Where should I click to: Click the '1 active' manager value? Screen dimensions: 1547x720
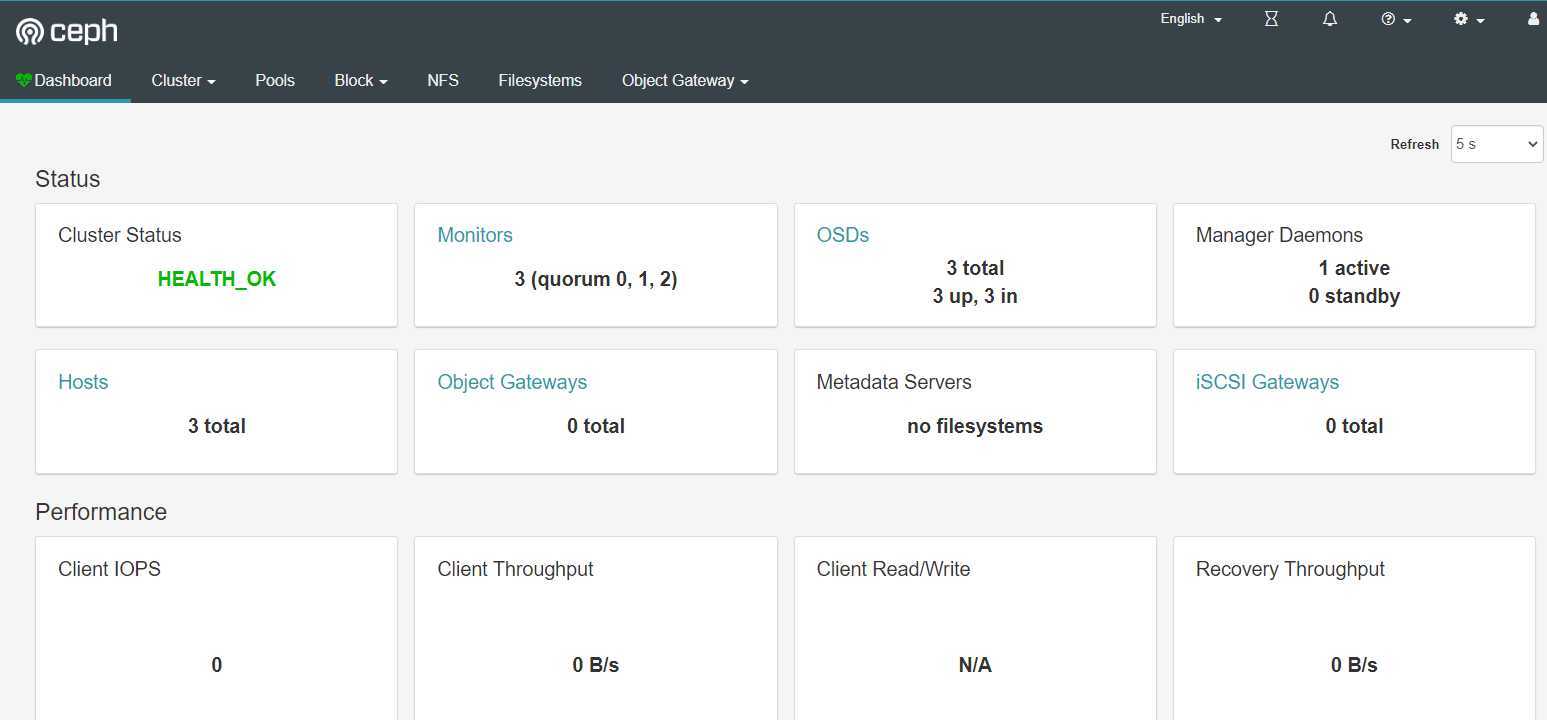(x=1354, y=268)
